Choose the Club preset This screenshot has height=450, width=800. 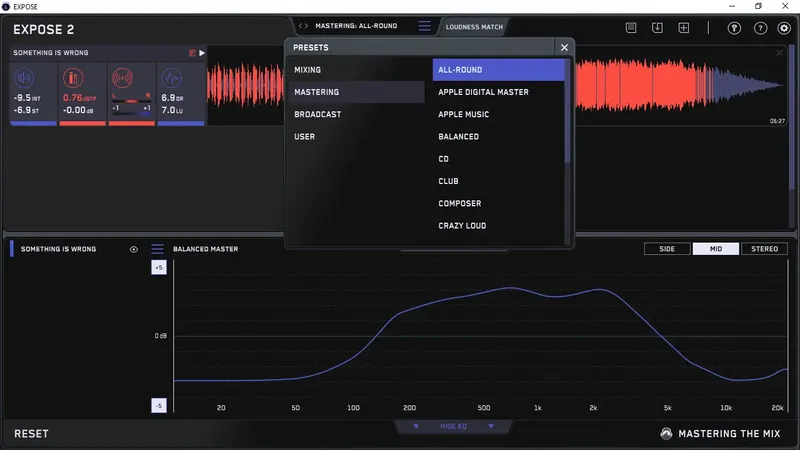[498, 181]
